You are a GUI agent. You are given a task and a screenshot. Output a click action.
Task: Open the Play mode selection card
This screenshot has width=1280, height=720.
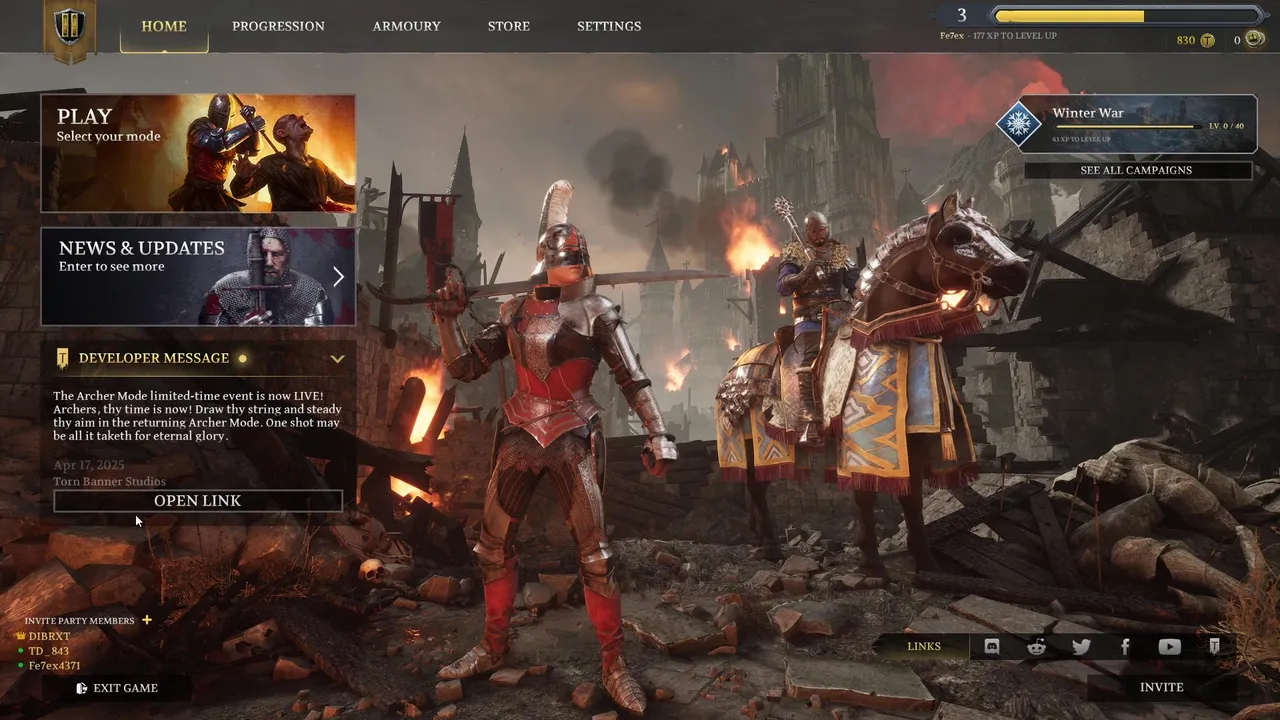pos(198,153)
